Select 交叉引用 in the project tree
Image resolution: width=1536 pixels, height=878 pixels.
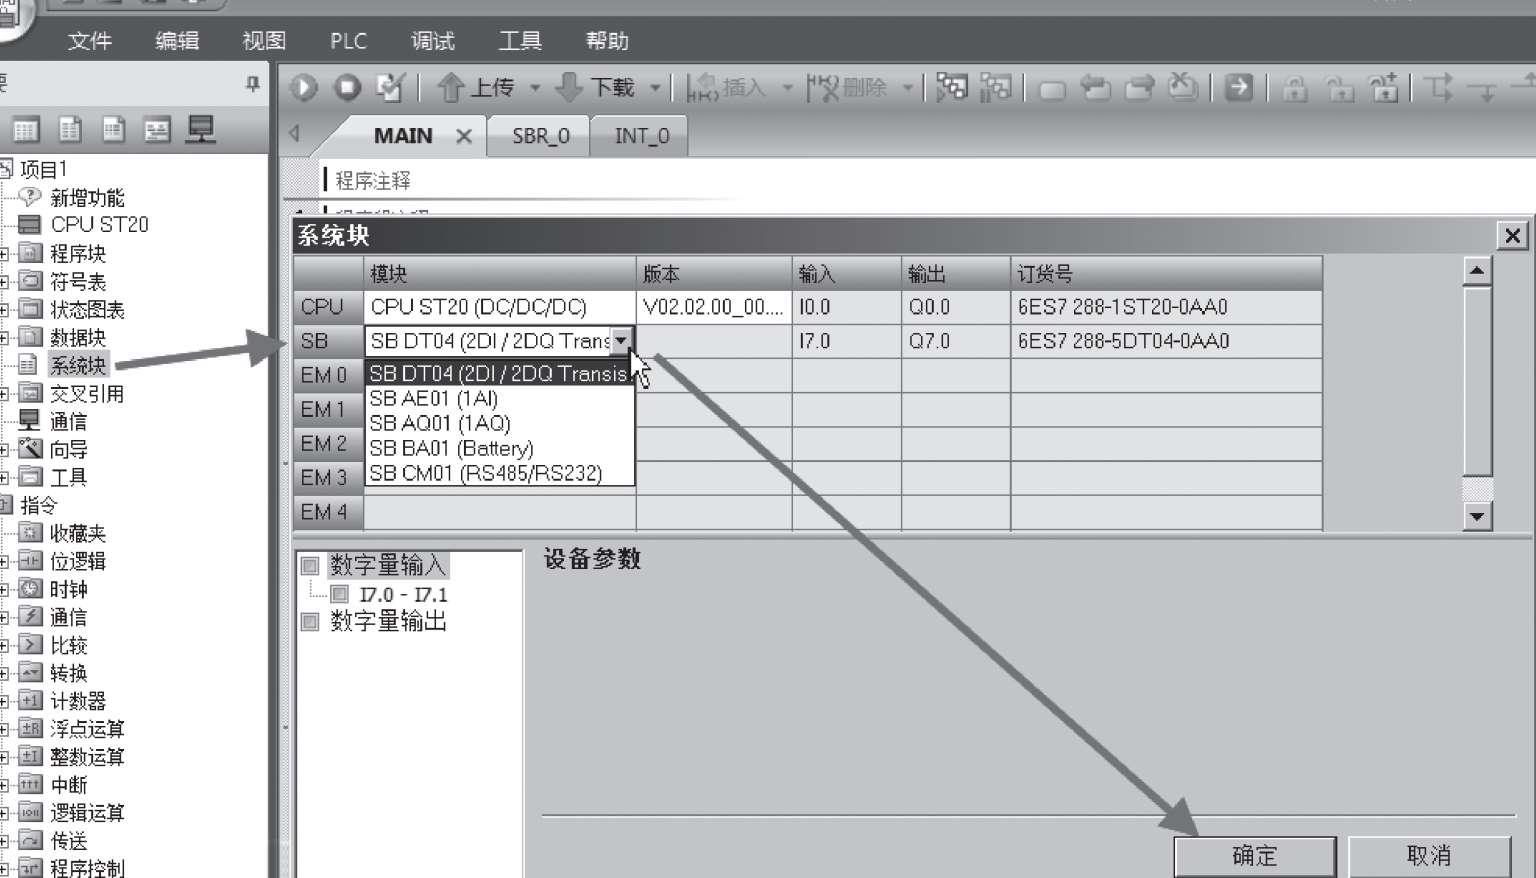click(88, 394)
